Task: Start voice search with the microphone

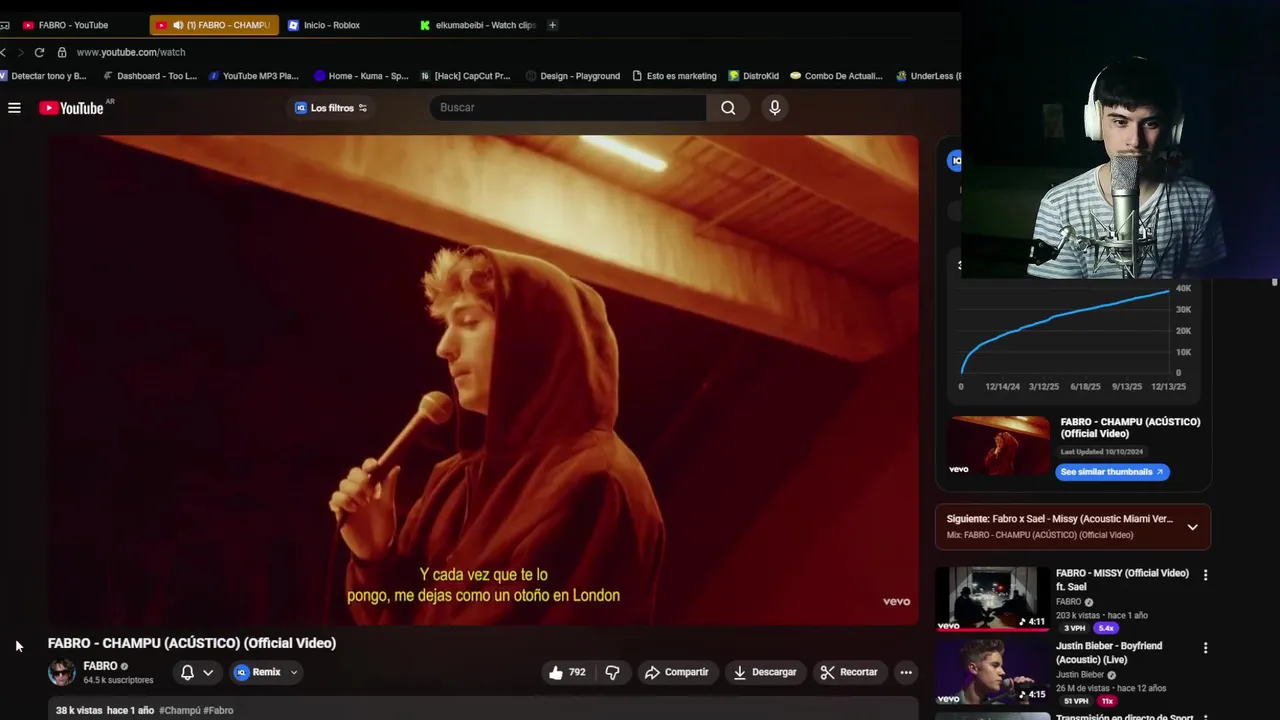Action: tap(774, 108)
